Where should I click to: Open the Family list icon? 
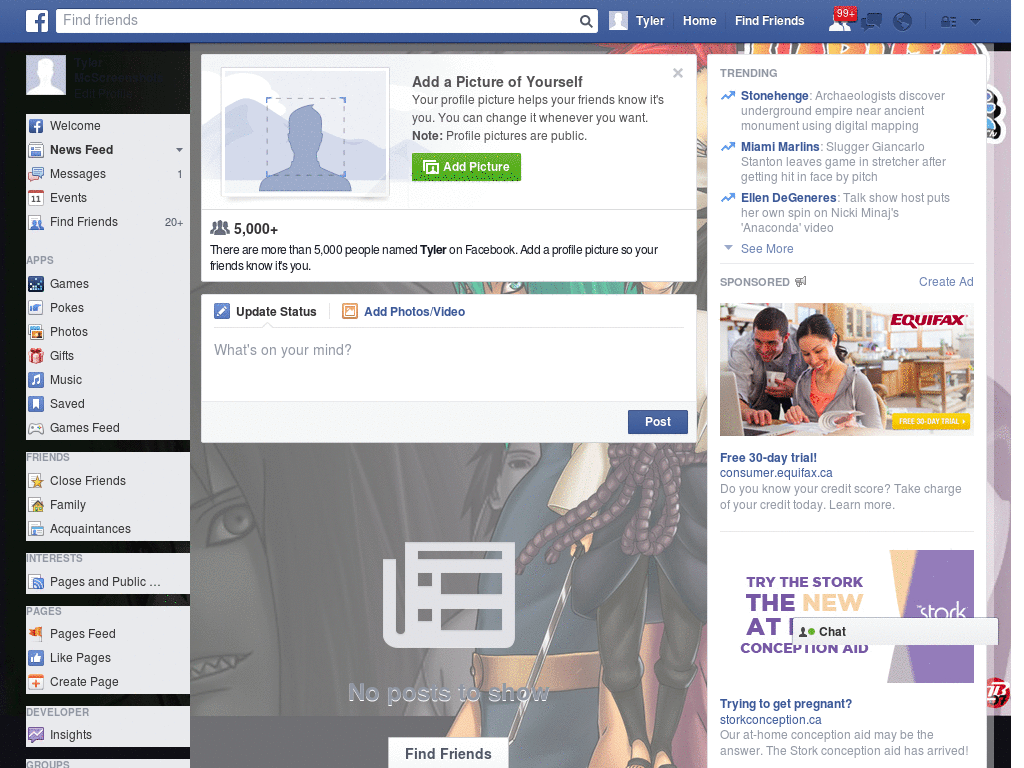[36, 505]
